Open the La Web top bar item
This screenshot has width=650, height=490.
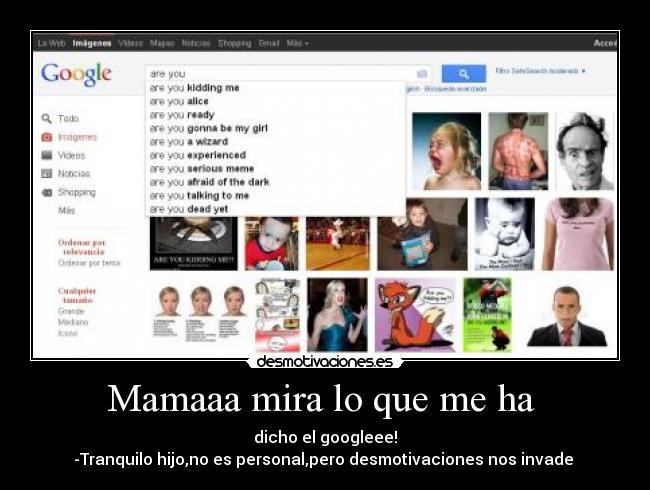51,43
